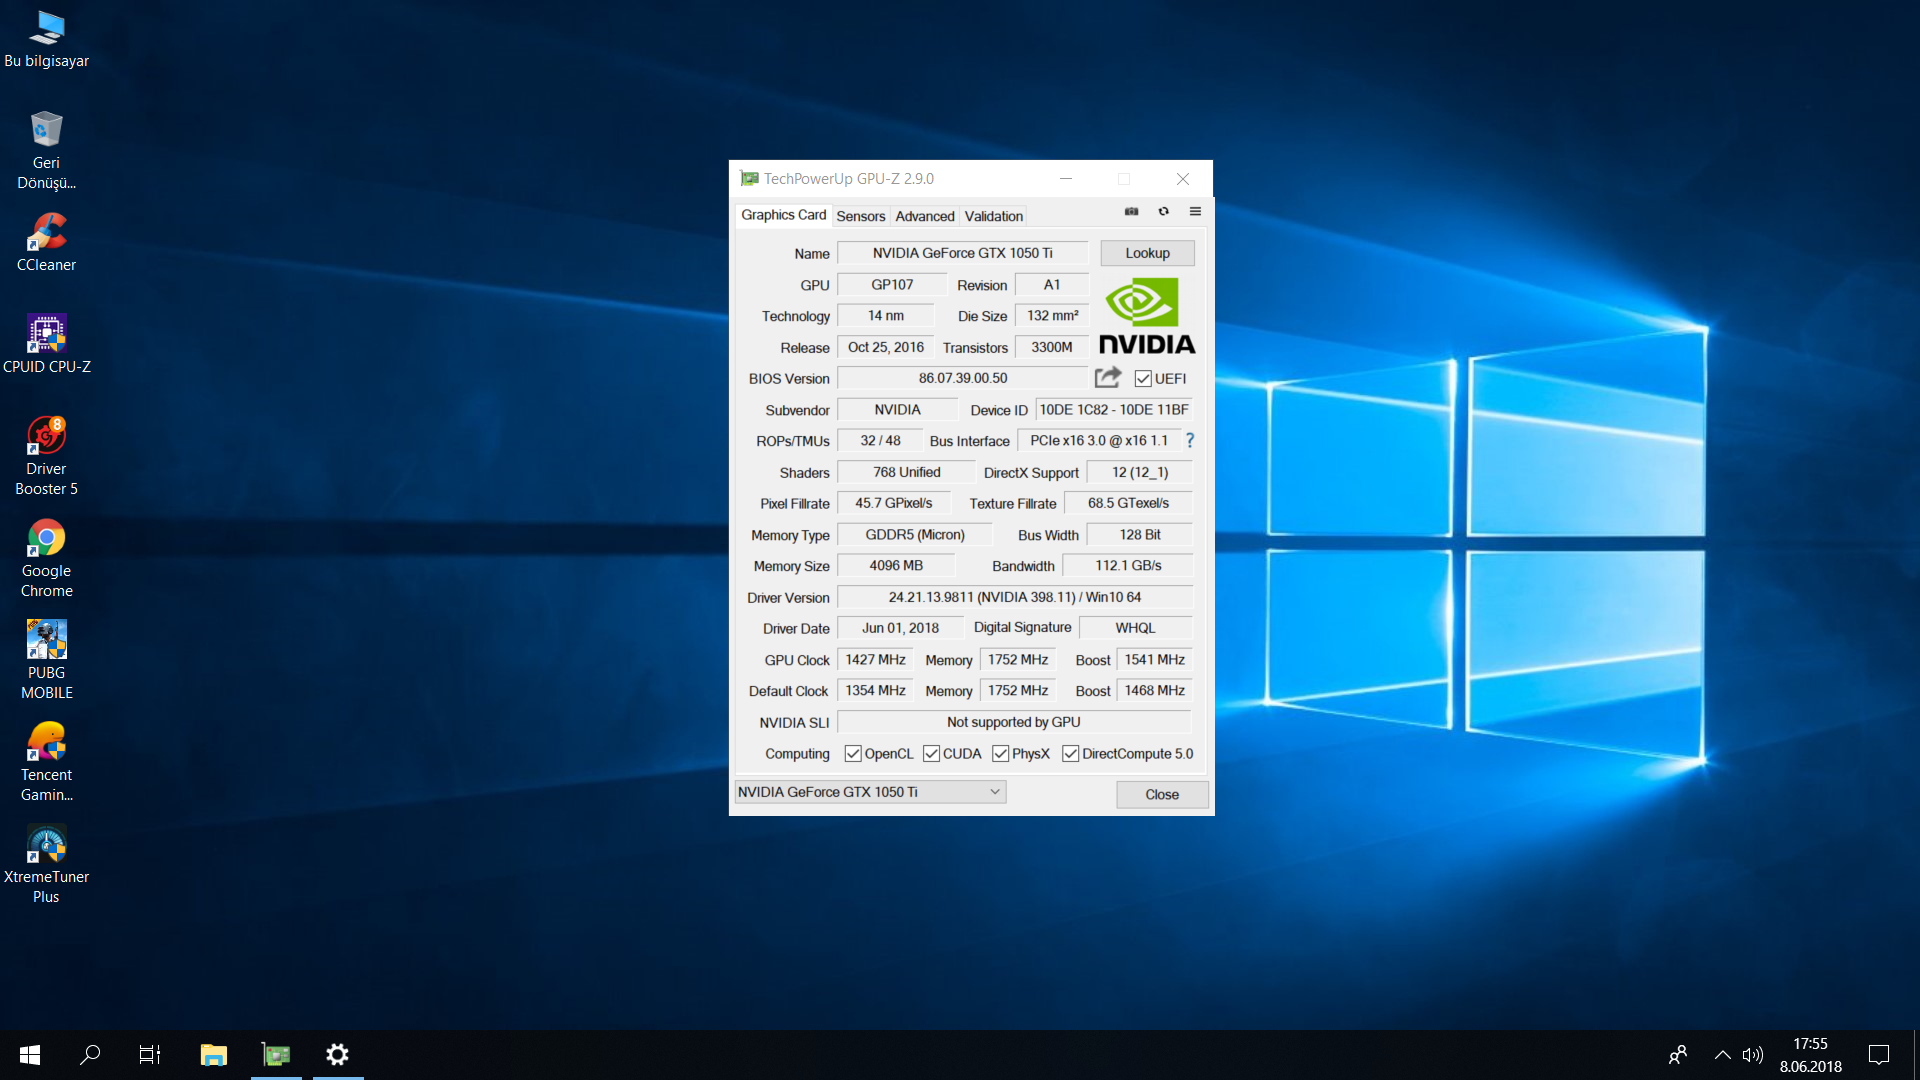Click the GPU-Z screenshot camera icon
1920x1080 pixels.
pyautogui.click(x=1131, y=211)
